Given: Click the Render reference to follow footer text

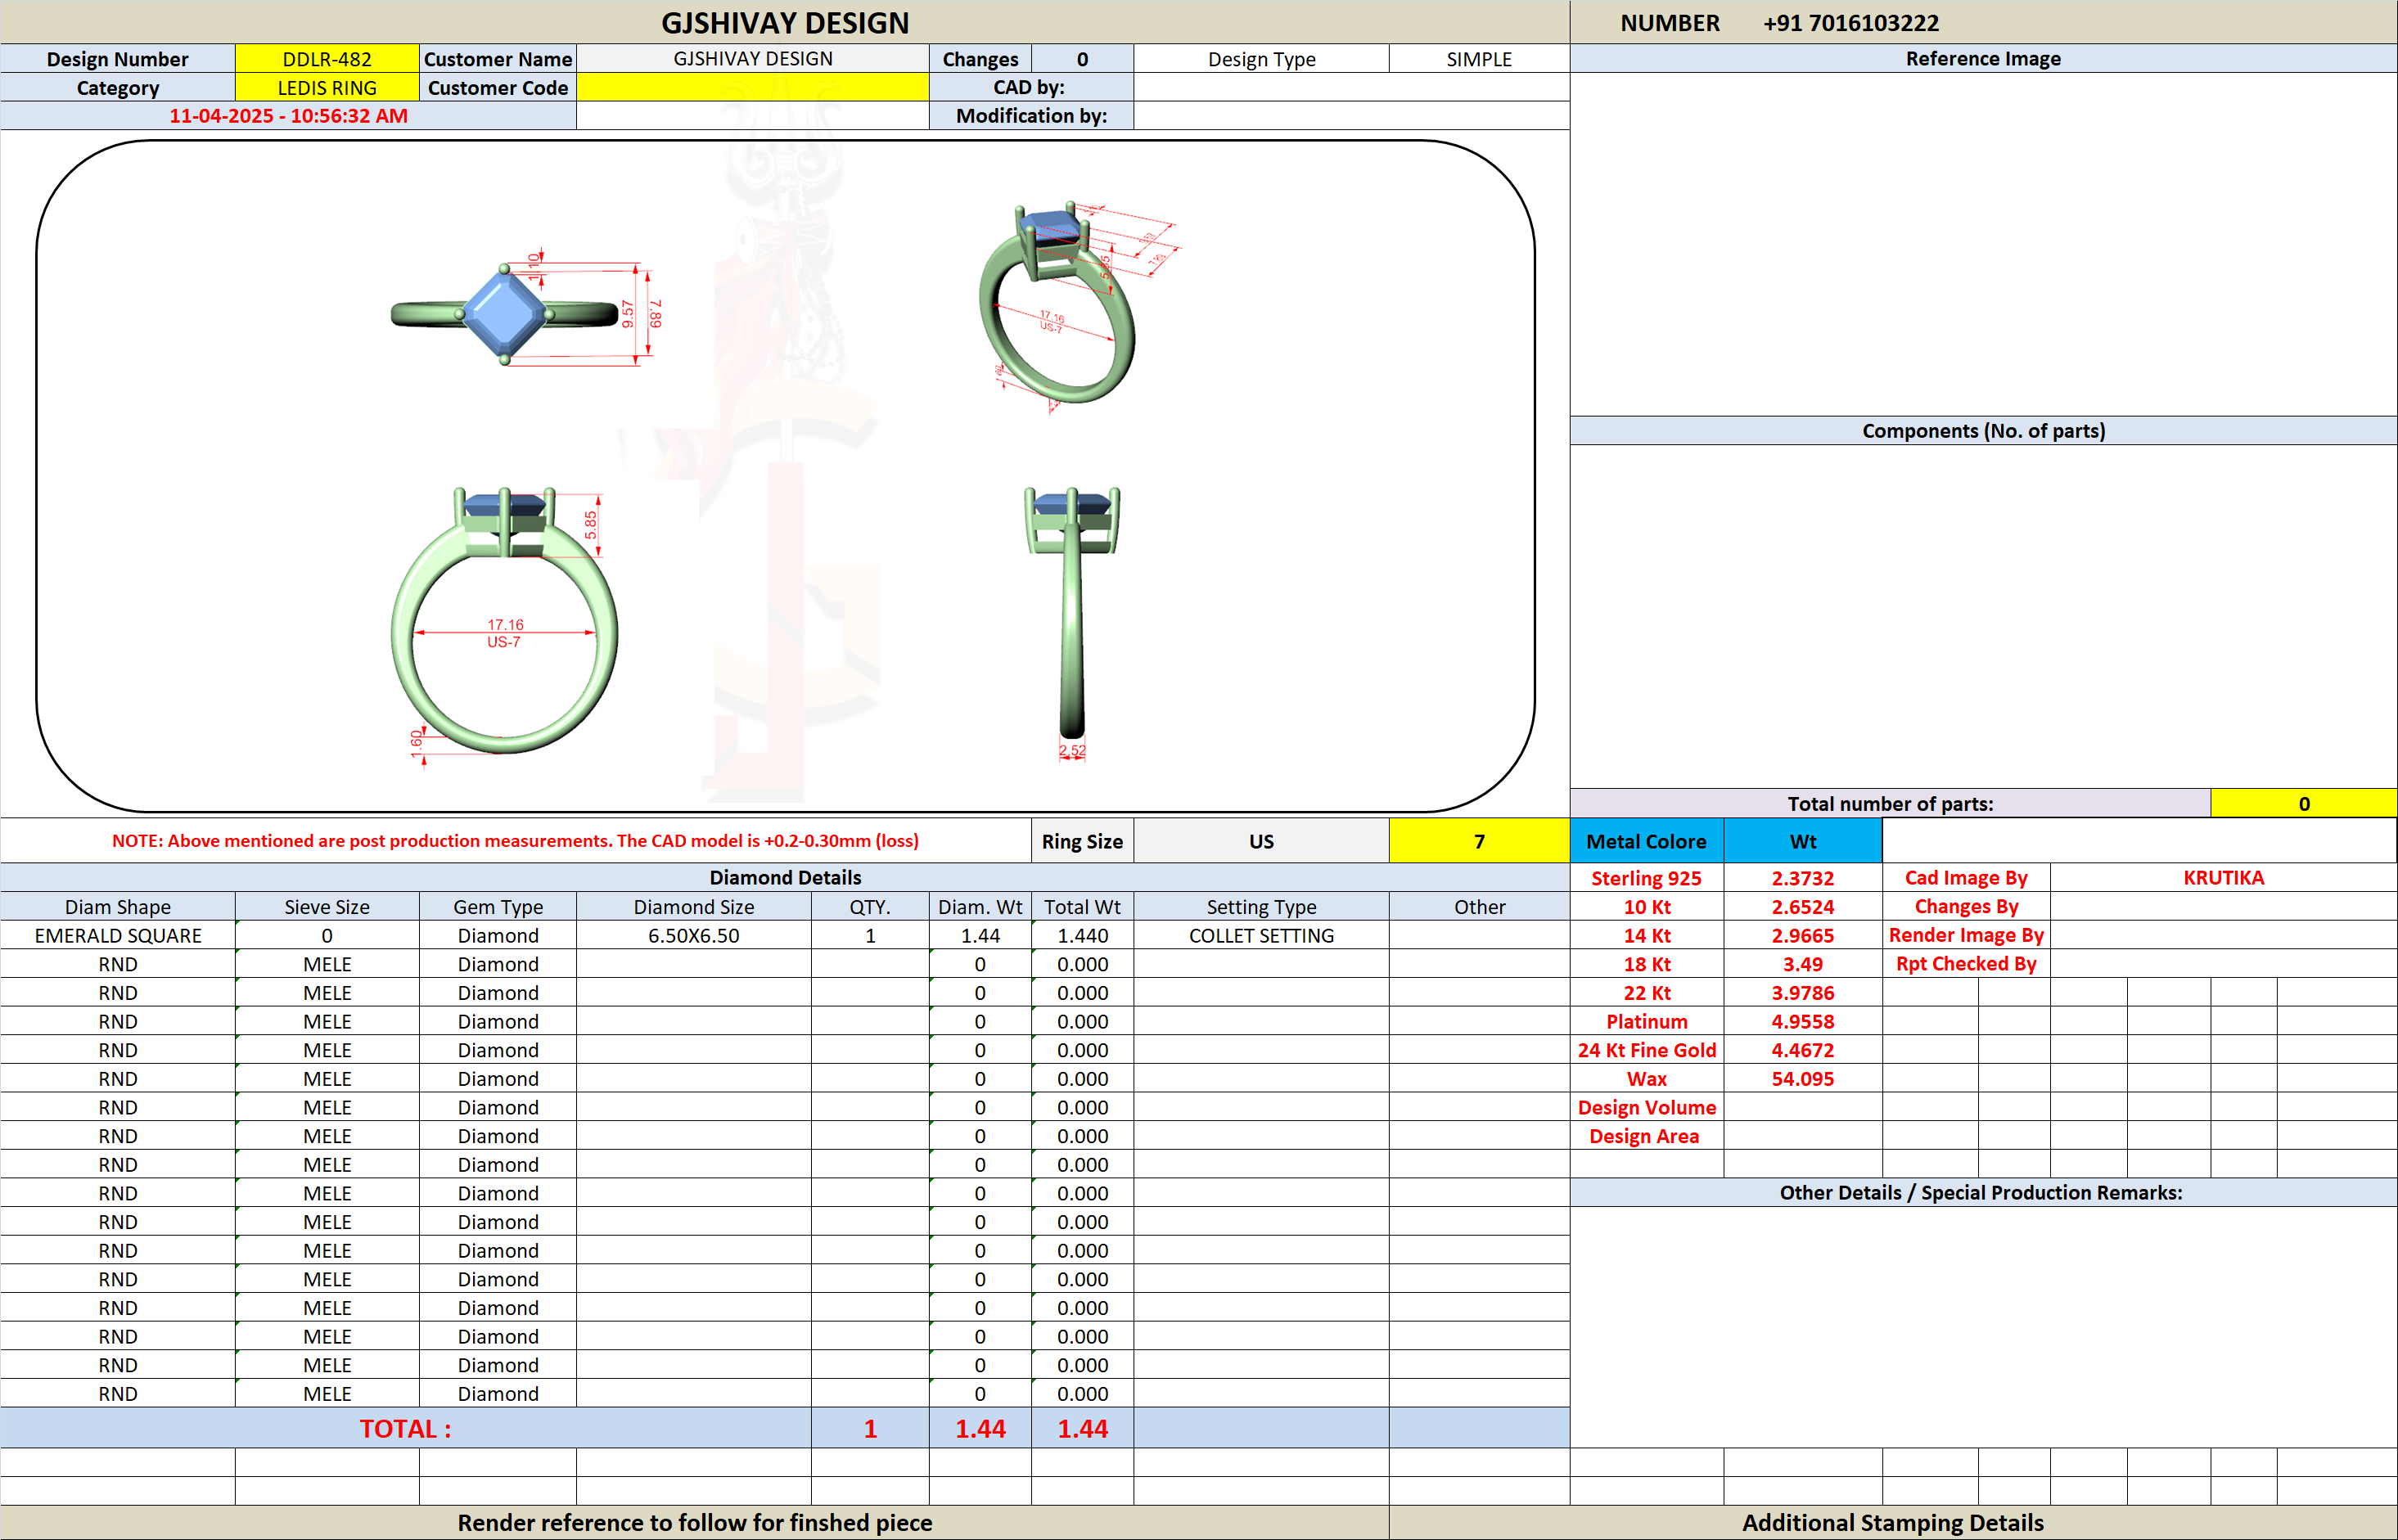Looking at the screenshot, I should (x=695, y=1523).
